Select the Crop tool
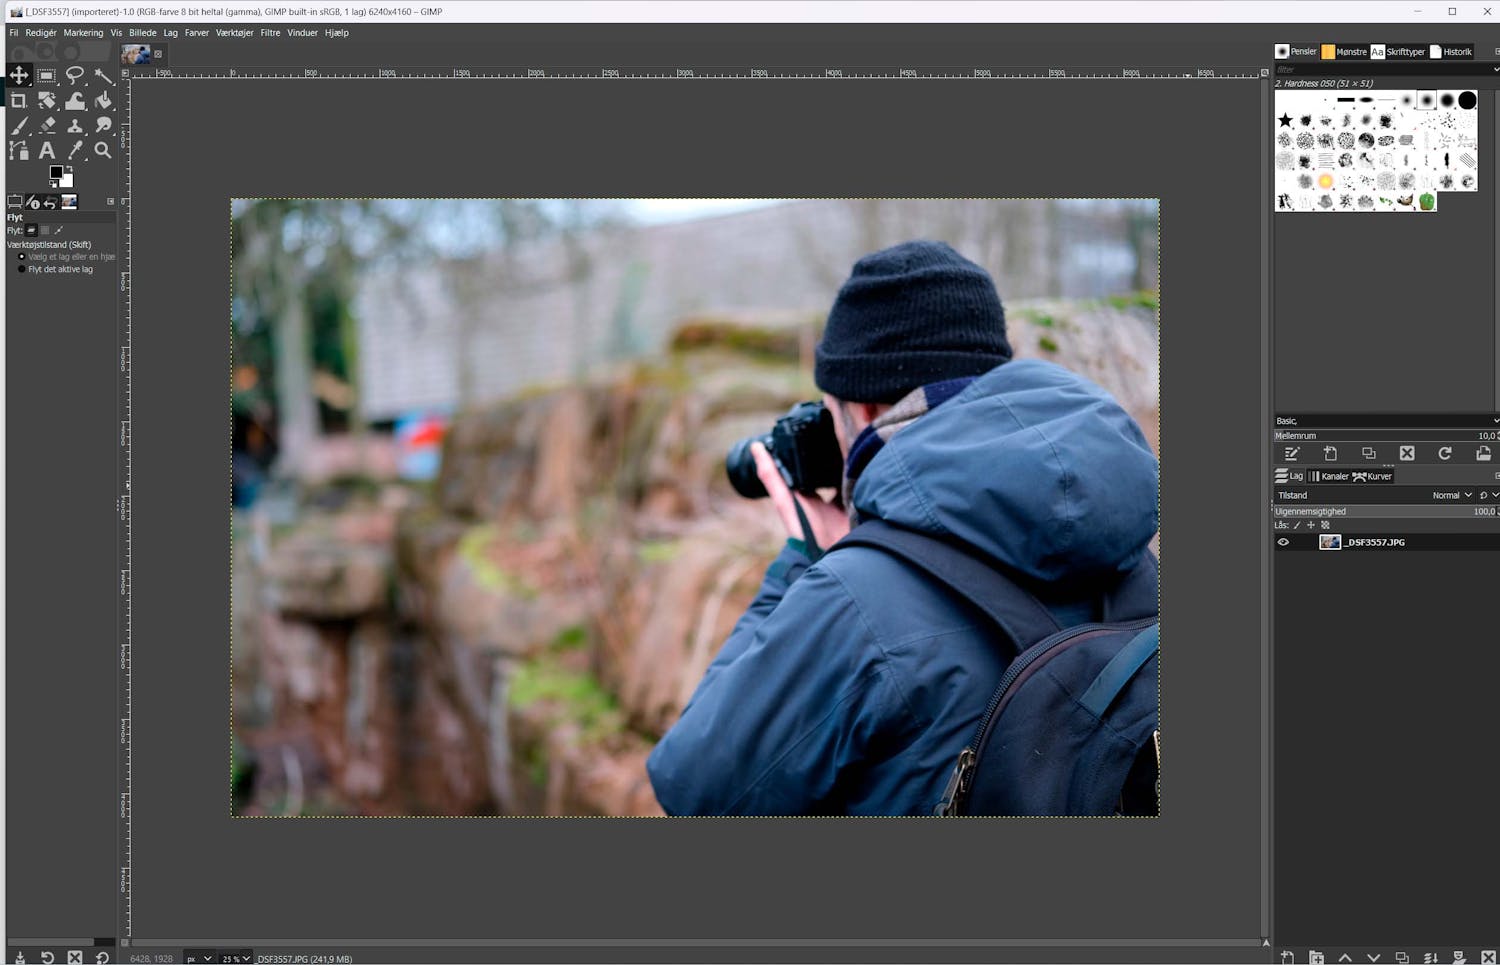 click(18, 101)
